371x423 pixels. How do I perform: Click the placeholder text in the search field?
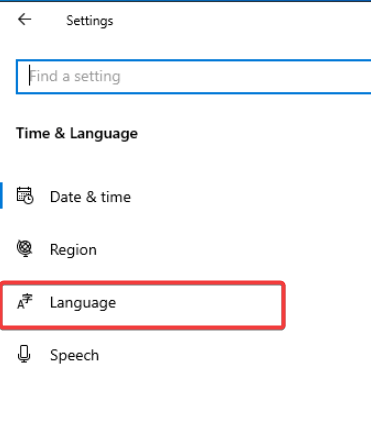[75, 76]
